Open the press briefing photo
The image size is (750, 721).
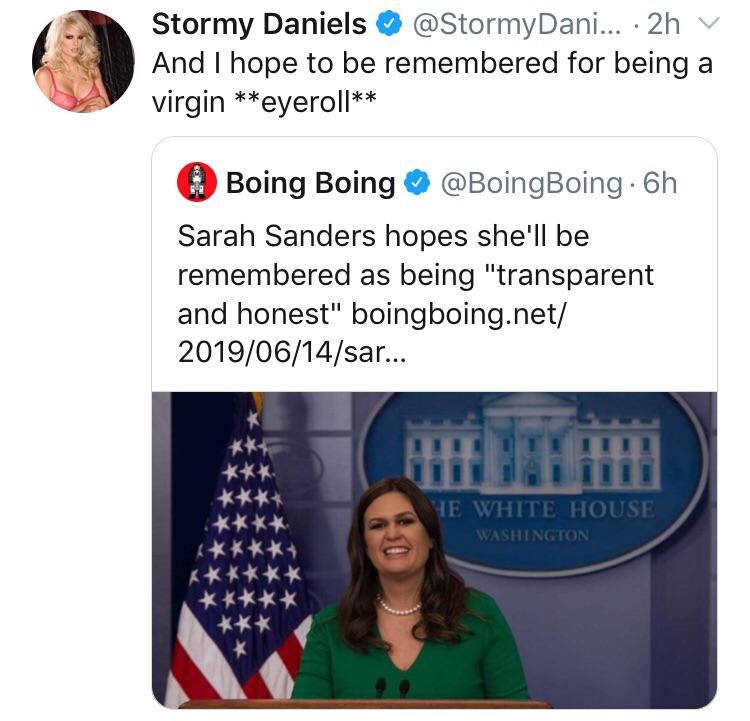[434, 548]
